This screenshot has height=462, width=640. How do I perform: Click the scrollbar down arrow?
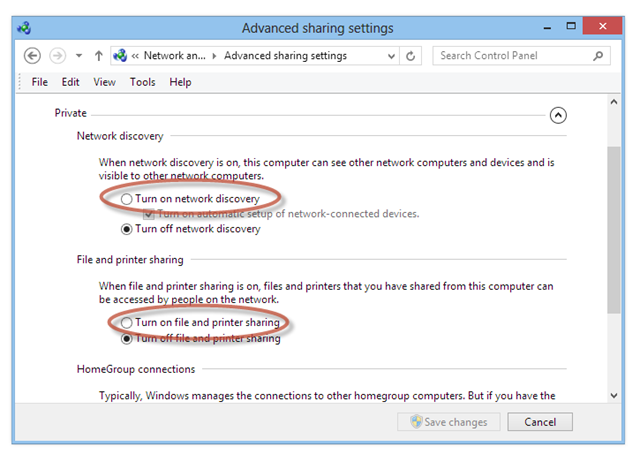click(x=613, y=395)
